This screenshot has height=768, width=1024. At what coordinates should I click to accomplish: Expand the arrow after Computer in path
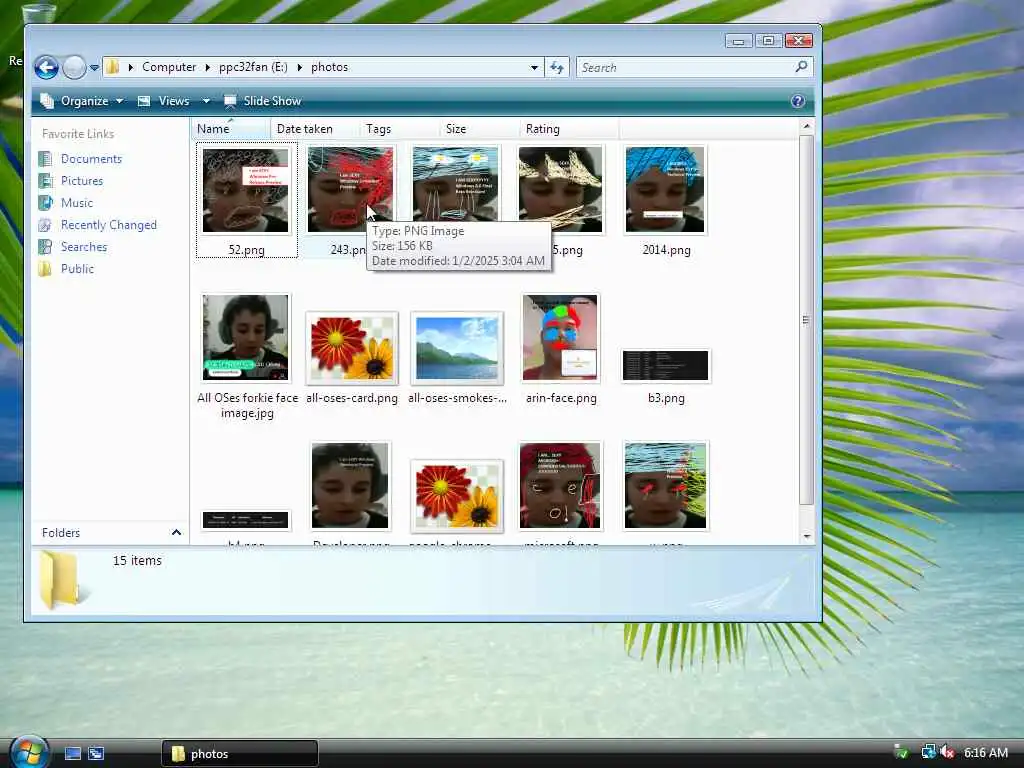coord(208,67)
